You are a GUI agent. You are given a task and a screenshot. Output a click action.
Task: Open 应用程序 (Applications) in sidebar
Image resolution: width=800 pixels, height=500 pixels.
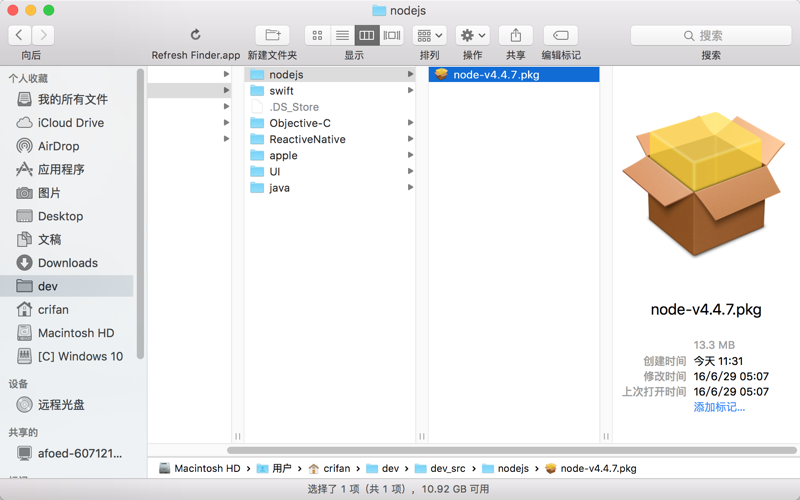coord(67,169)
